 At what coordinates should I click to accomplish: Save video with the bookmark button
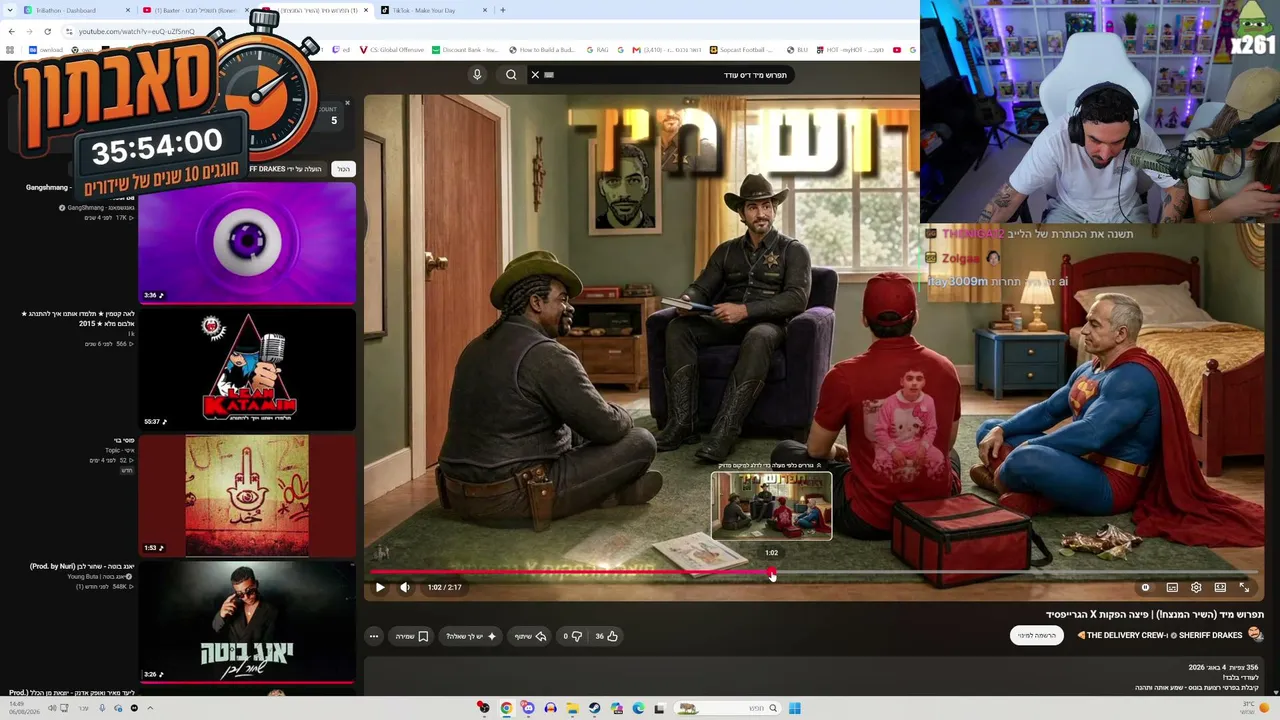[412, 636]
